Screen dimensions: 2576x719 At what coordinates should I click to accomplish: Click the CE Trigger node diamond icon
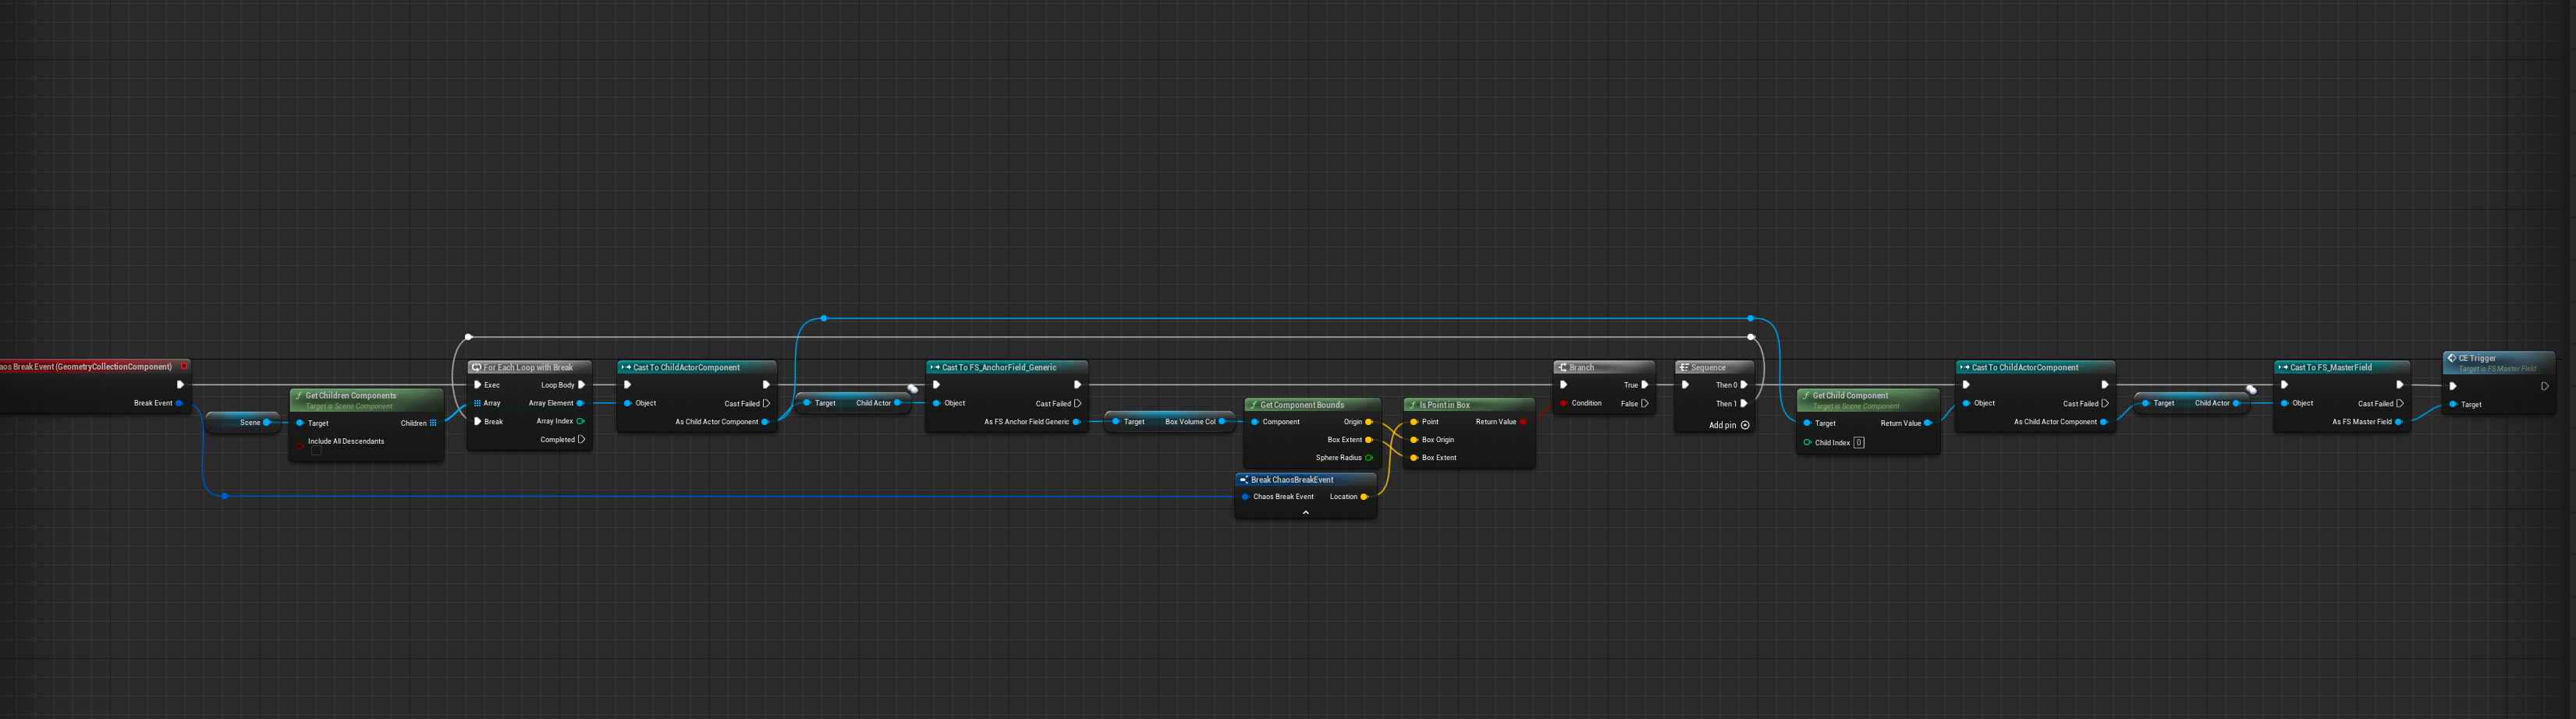pyautogui.click(x=2451, y=358)
